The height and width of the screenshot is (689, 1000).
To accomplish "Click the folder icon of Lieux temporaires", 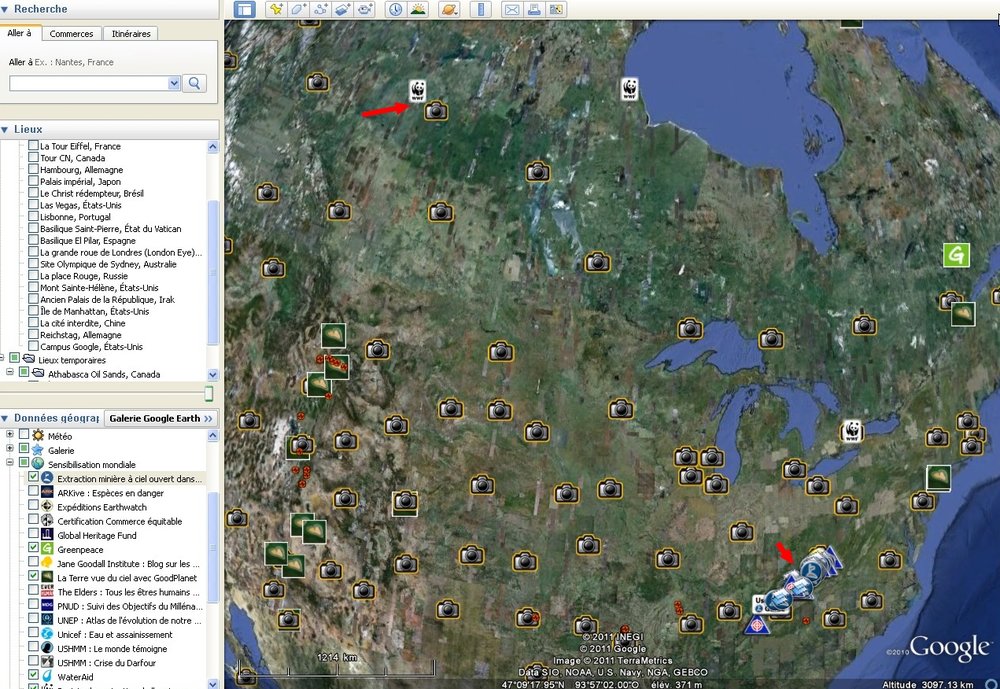I will (x=29, y=359).
